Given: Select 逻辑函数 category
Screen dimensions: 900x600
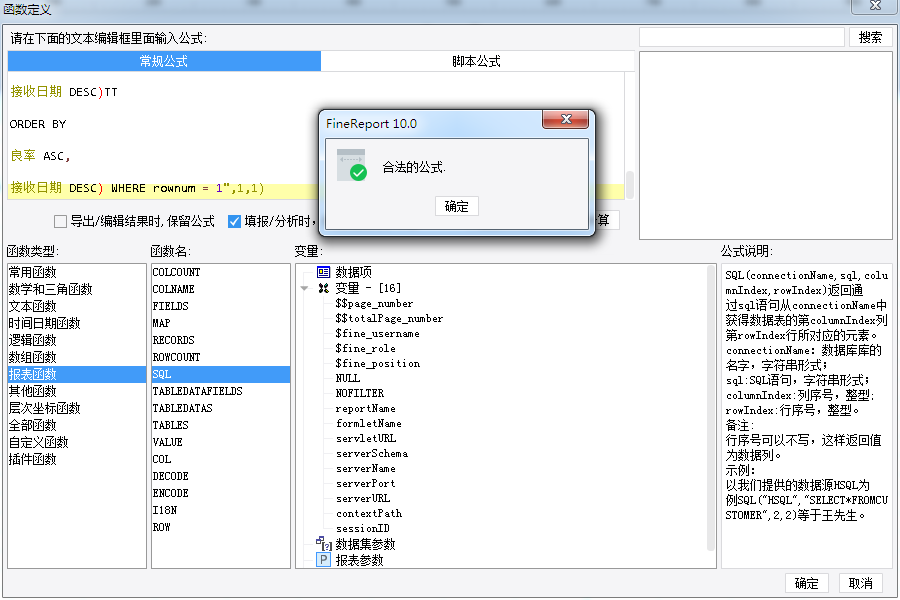Looking at the screenshot, I should pos(77,340).
